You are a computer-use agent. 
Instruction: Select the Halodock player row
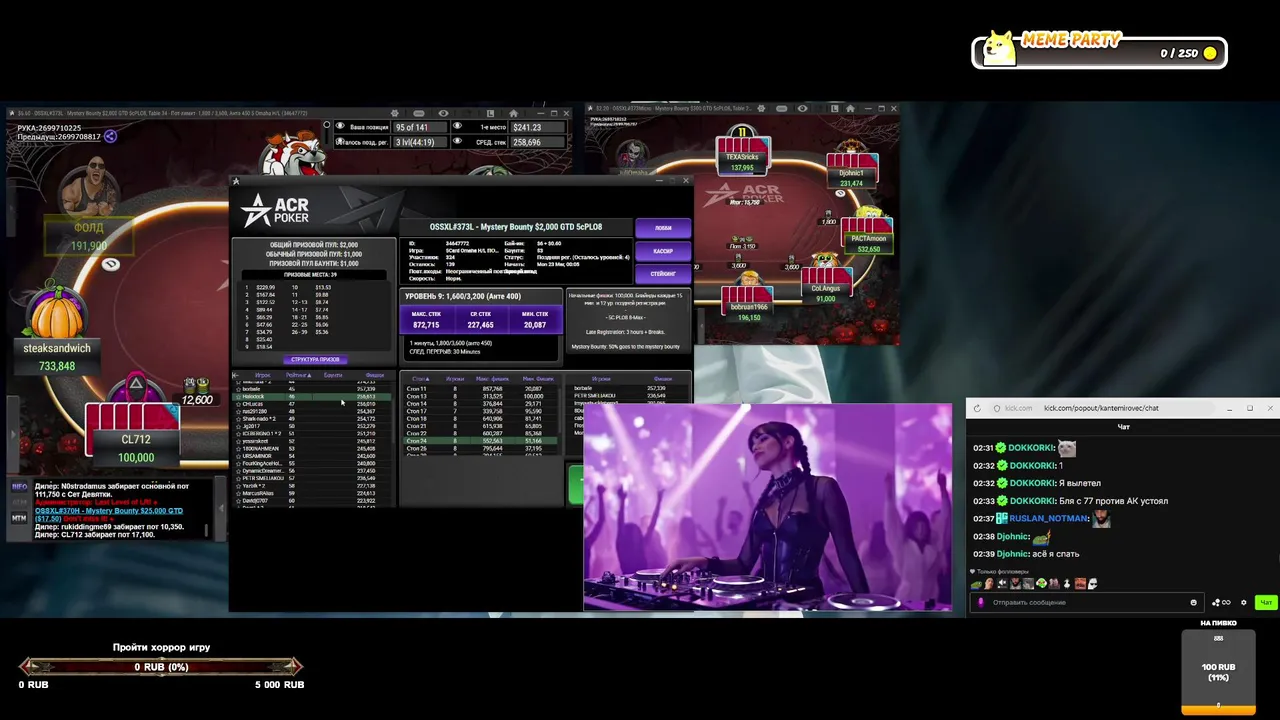coord(310,397)
